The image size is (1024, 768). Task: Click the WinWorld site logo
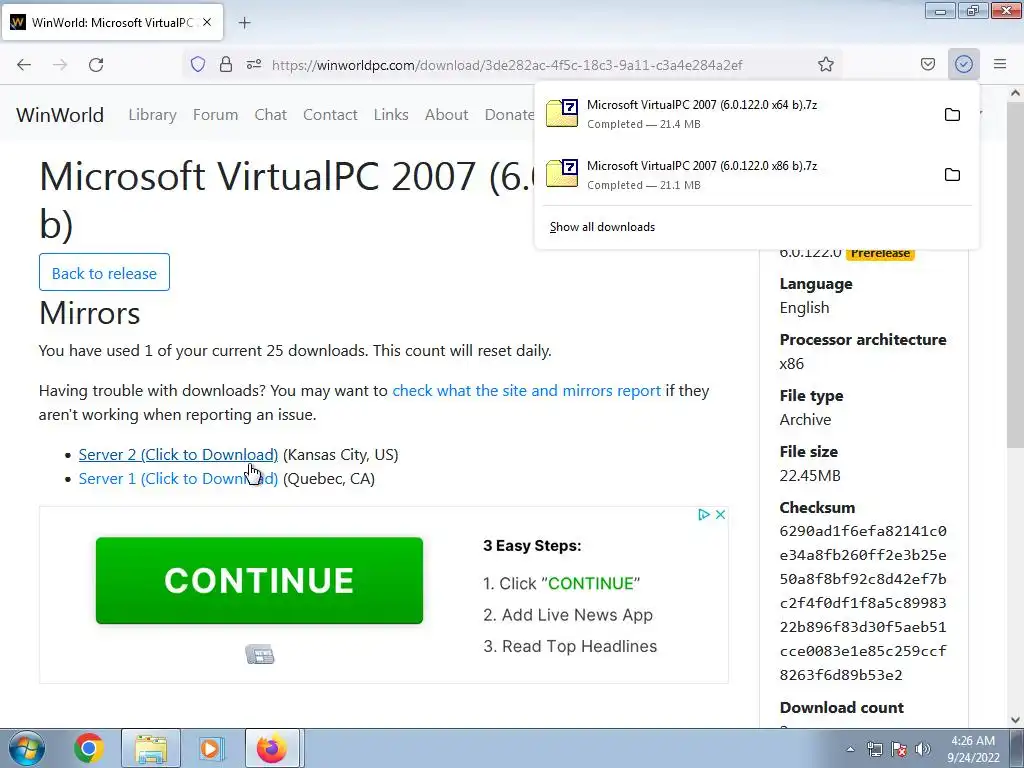click(x=60, y=115)
